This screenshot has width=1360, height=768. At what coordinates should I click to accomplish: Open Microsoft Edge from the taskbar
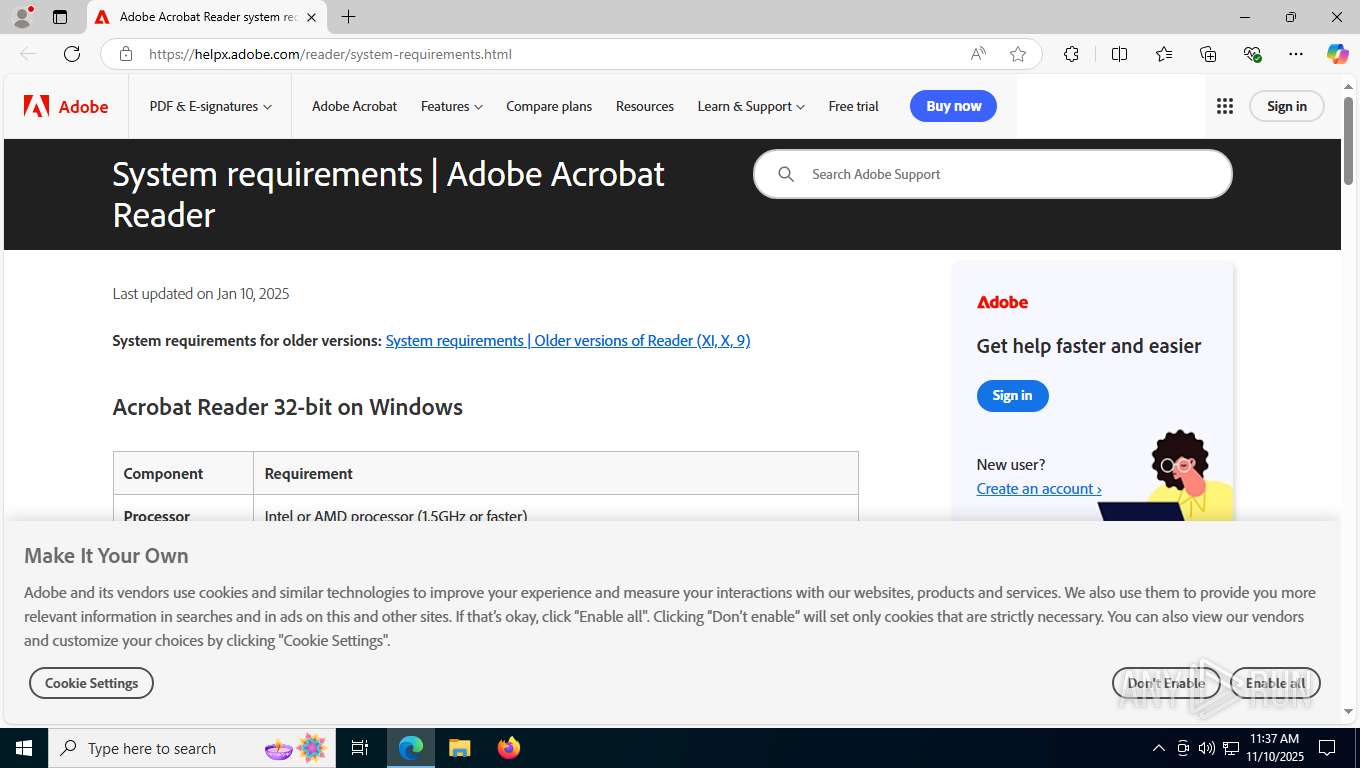click(411, 748)
